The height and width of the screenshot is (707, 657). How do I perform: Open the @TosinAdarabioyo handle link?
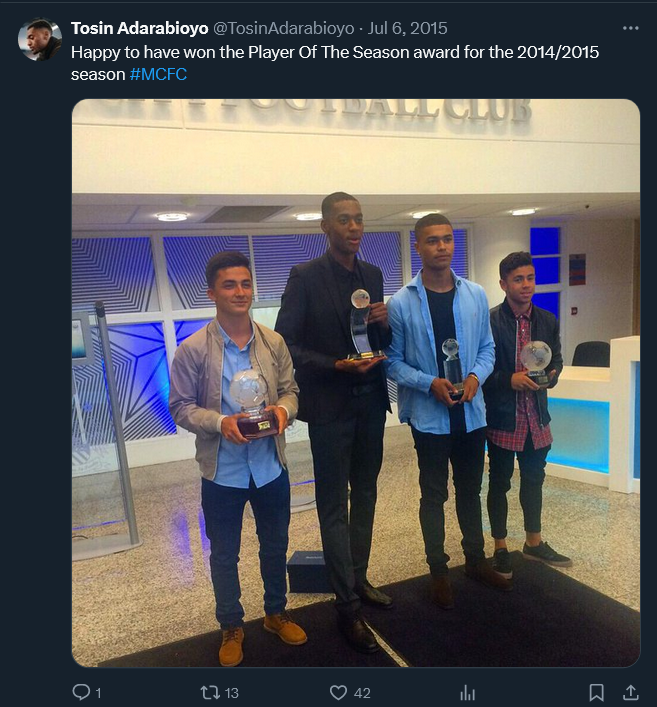click(283, 28)
